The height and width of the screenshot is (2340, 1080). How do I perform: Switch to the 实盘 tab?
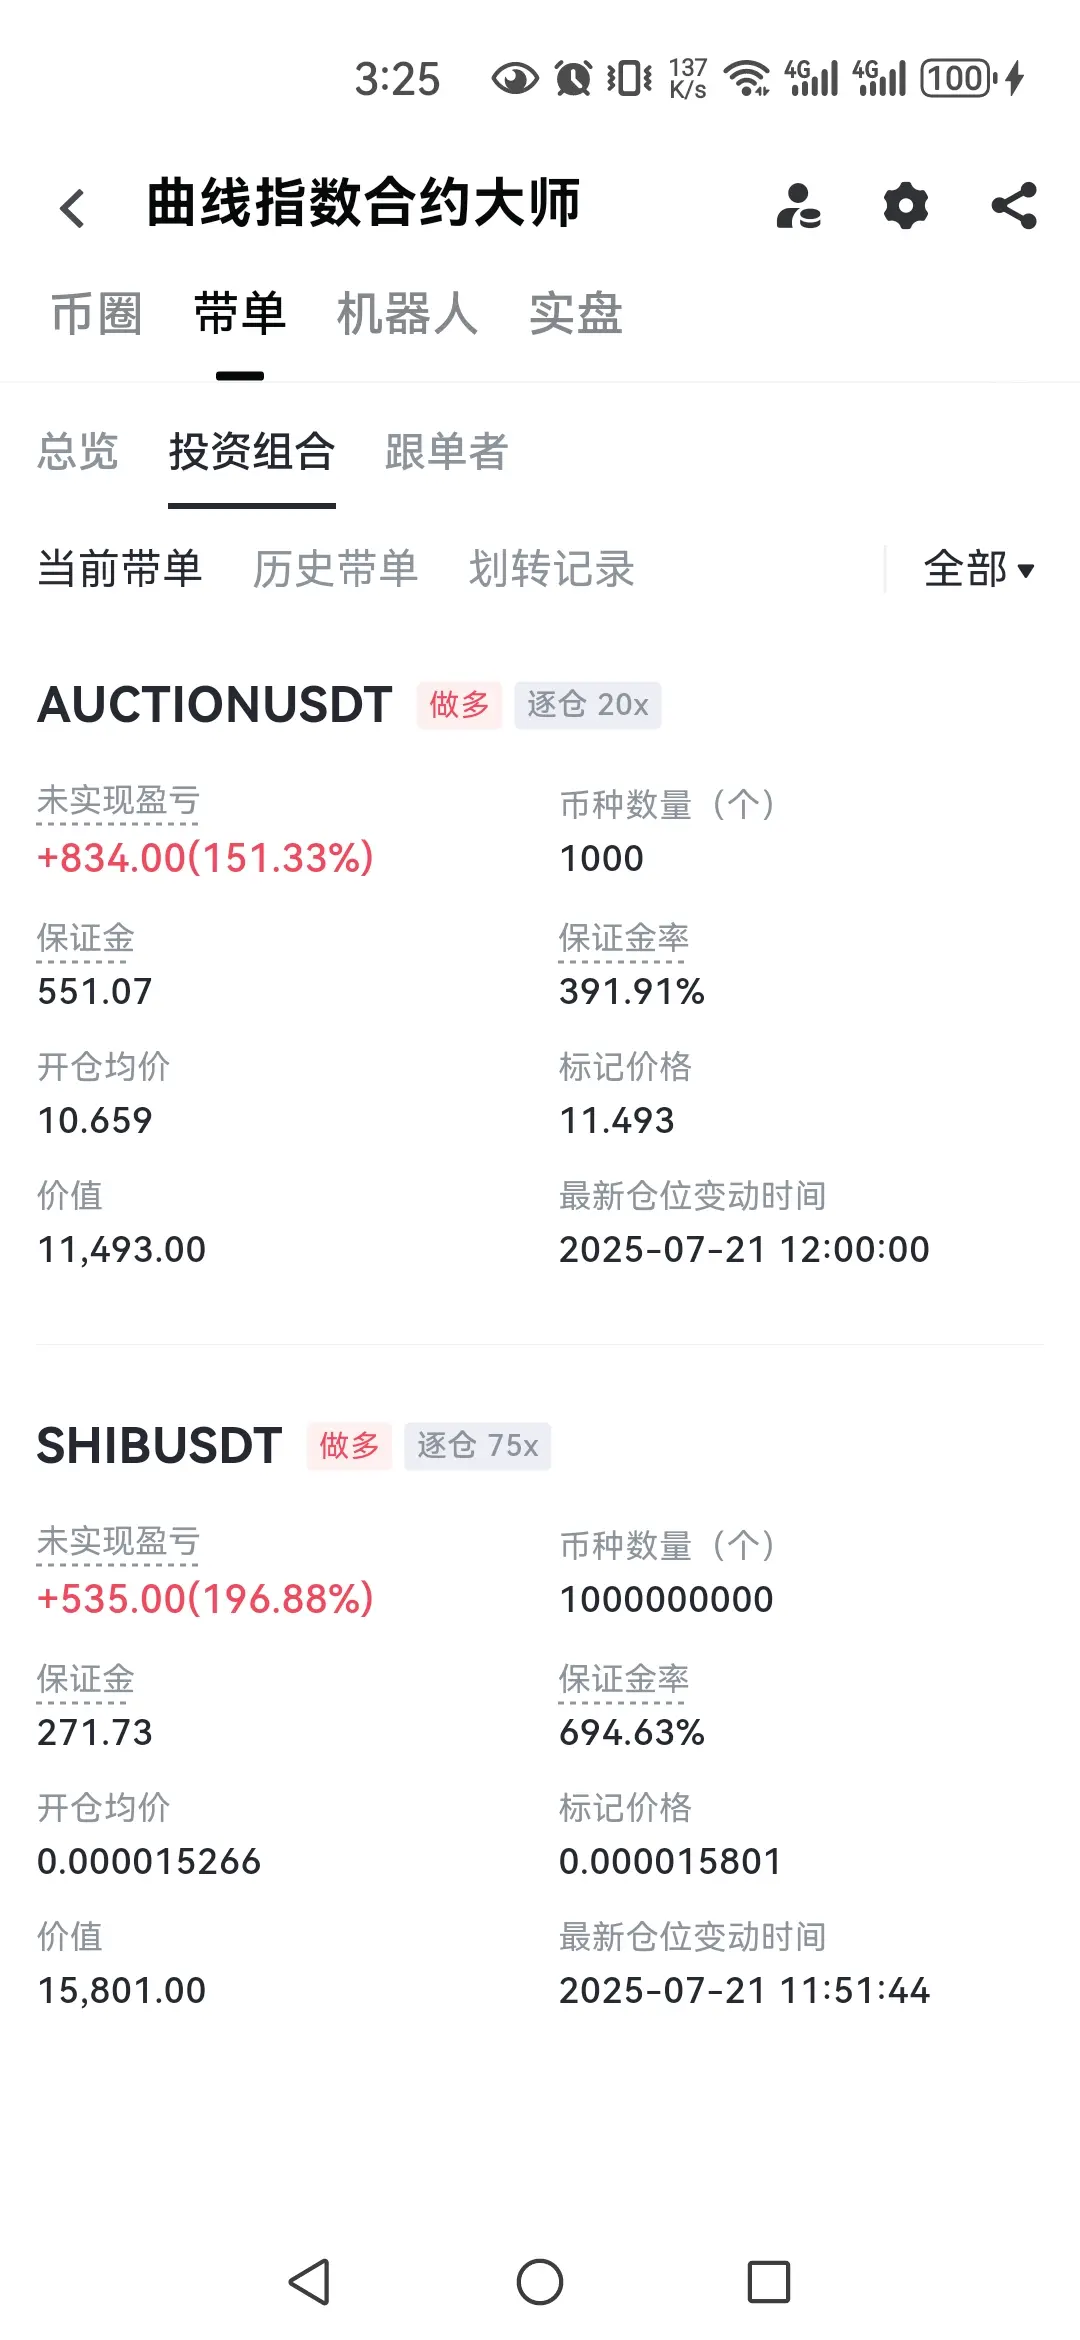(576, 314)
